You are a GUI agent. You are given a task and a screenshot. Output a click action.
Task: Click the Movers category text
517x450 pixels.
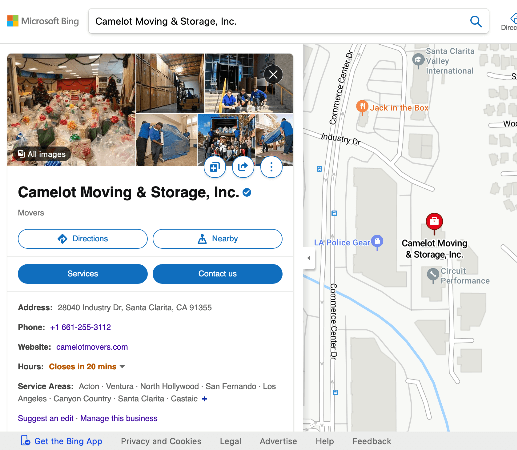tap(31, 213)
